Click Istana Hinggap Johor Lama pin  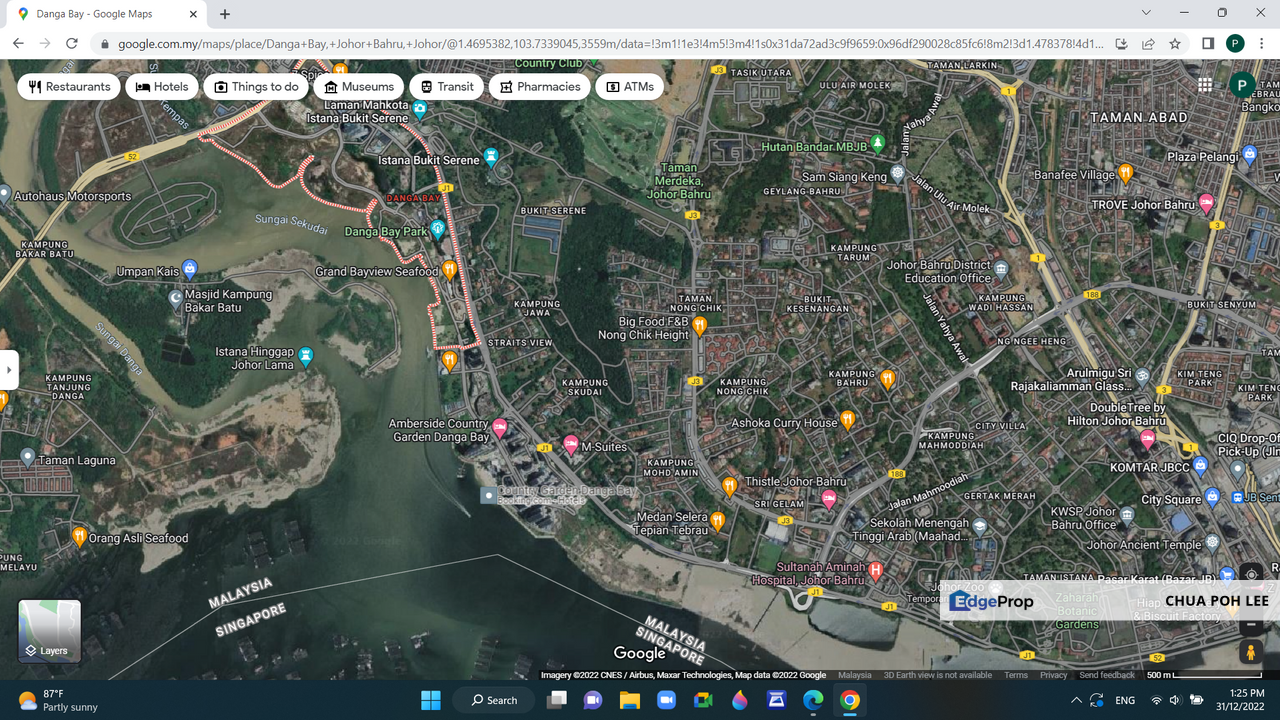click(306, 356)
